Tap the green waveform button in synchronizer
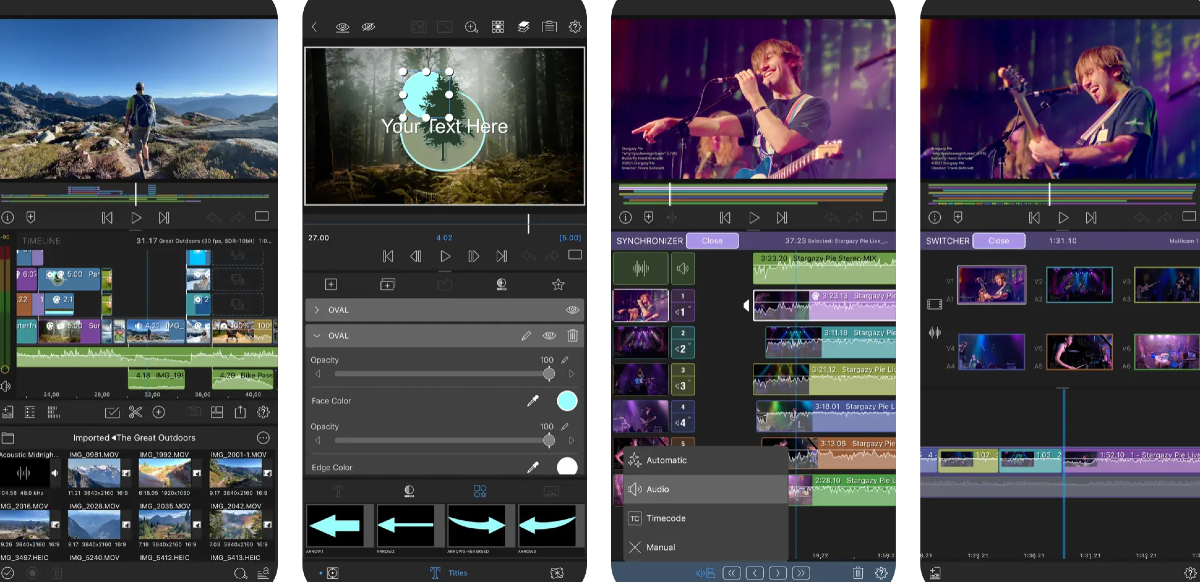This screenshot has height=582, width=1200. click(640, 268)
